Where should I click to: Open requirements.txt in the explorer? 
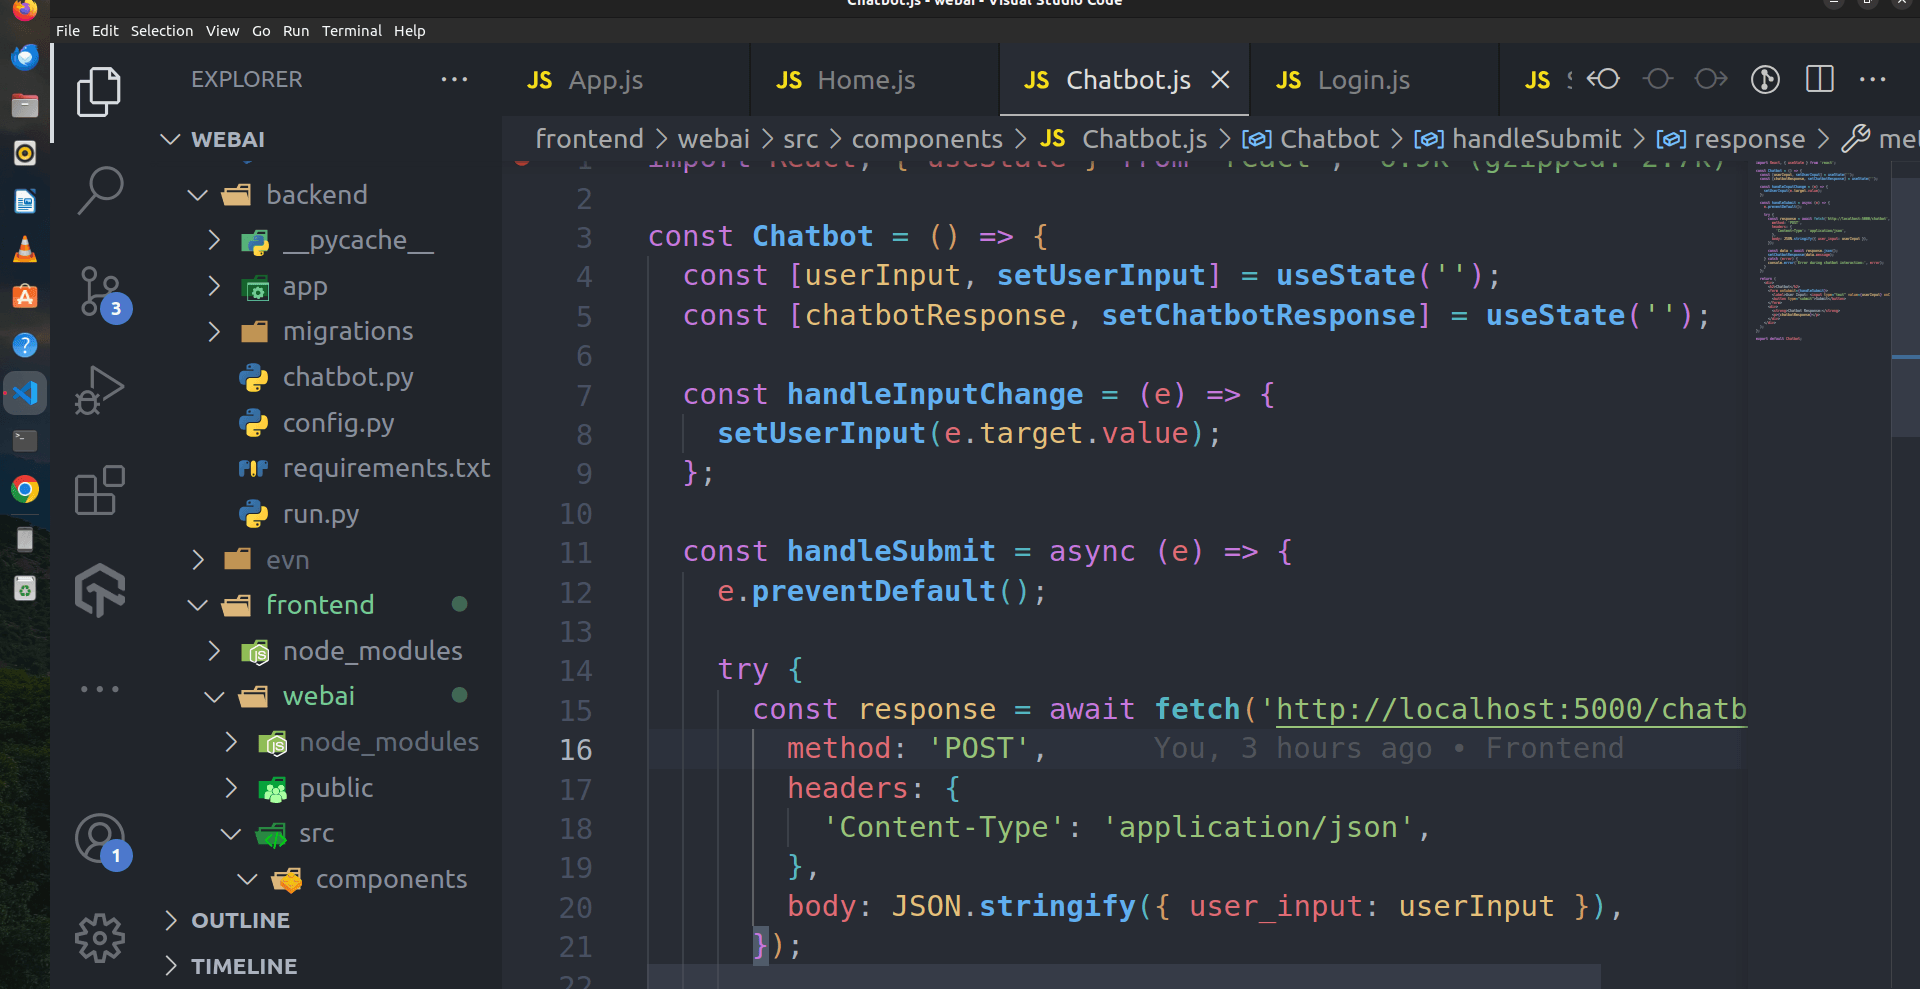[386, 468]
